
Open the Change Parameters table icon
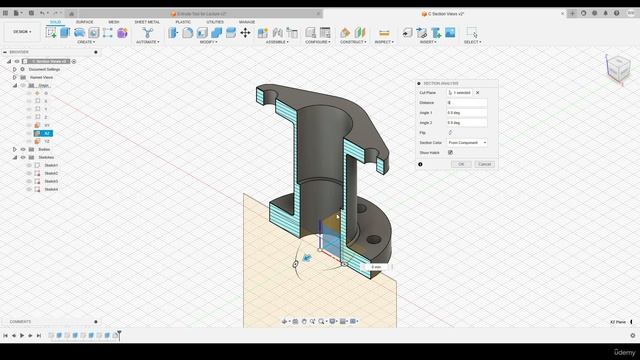pyautogui.click(x=325, y=33)
